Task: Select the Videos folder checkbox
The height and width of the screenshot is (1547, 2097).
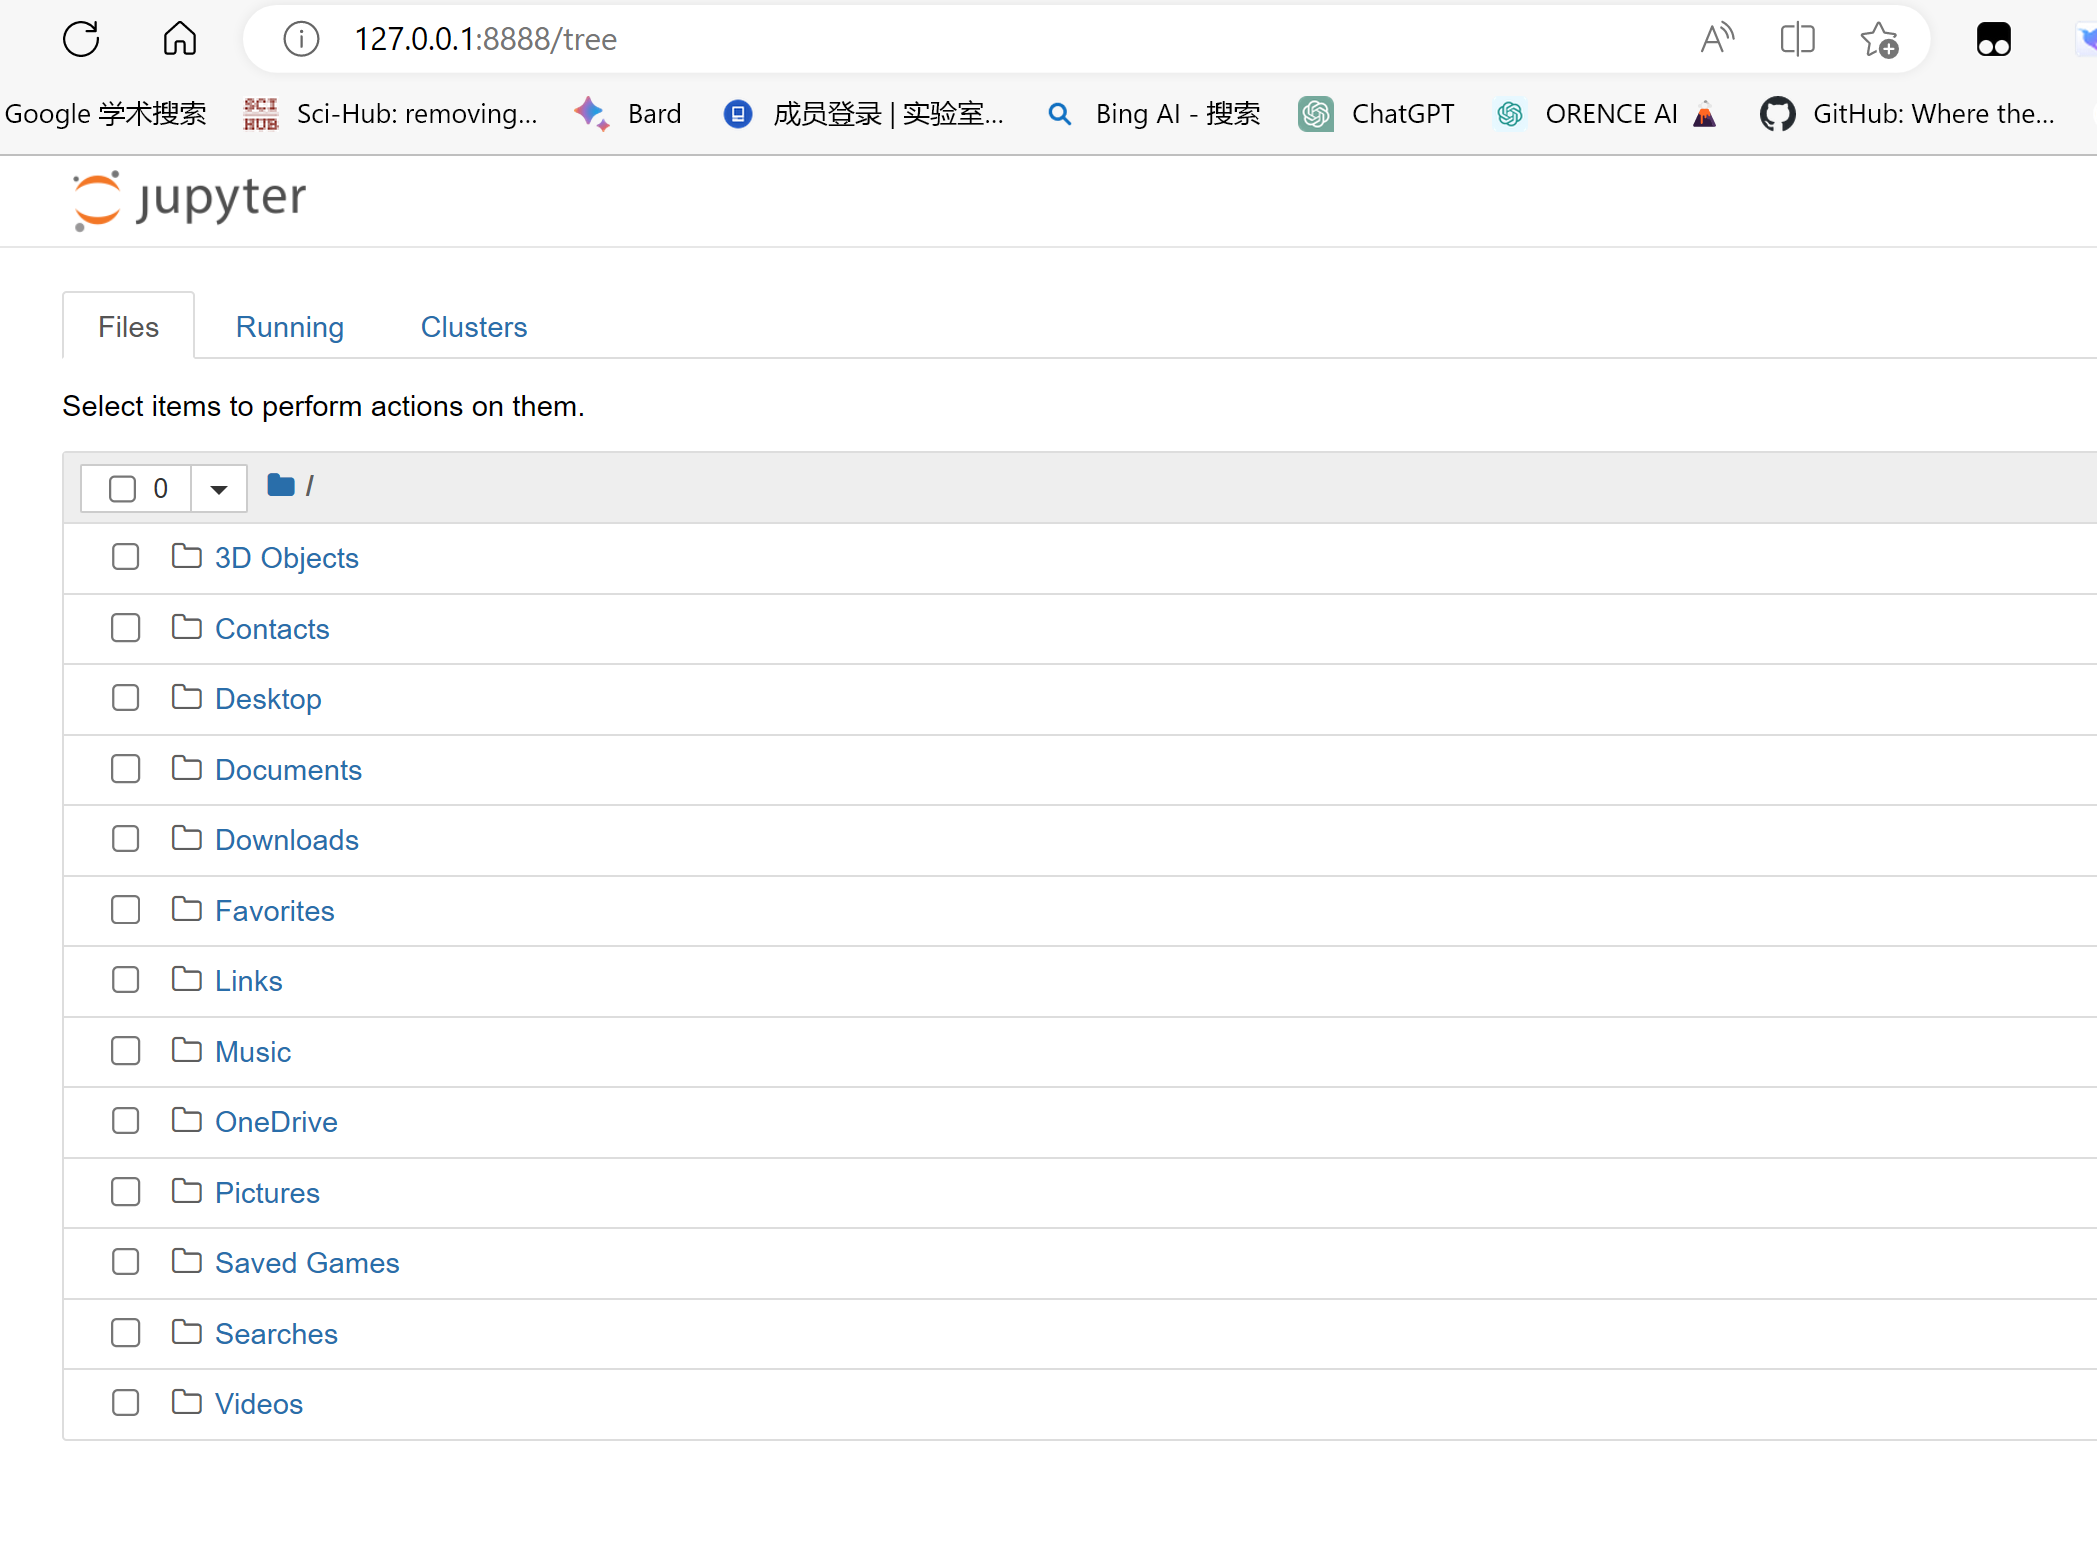Action: 125,1403
